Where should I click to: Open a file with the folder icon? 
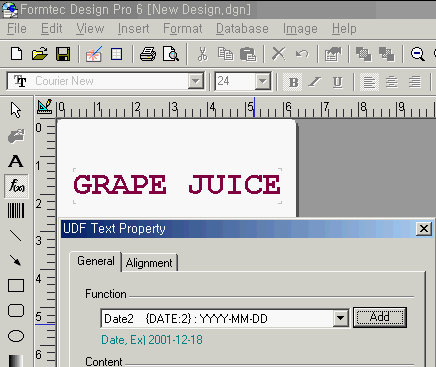click(40, 54)
